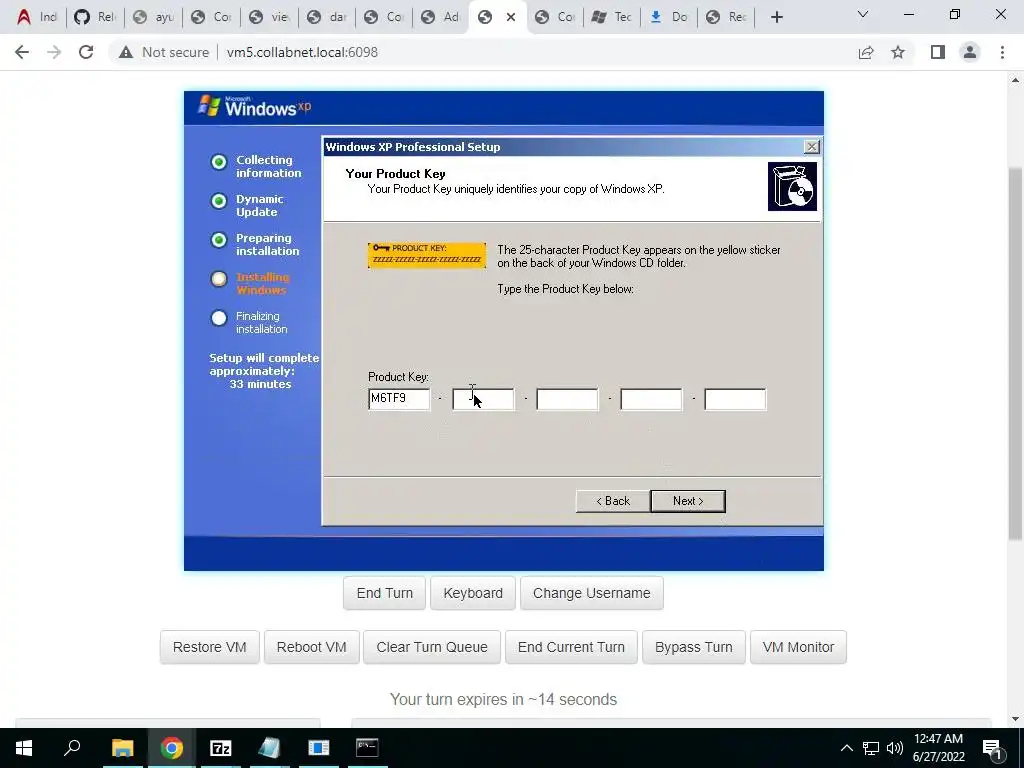Open Command Prompt taskbar icon
1024x768 pixels.
pyautogui.click(x=367, y=748)
